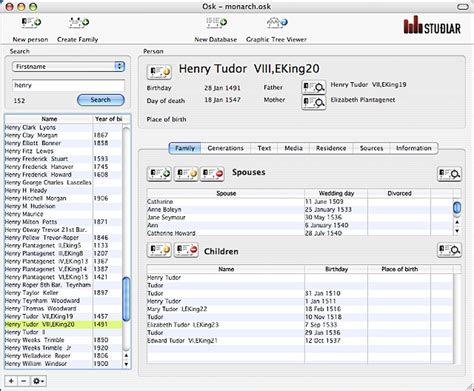Viewport: 474px width, 391px height.
Task: Click the Name column header in search results
Action: click(49, 119)
